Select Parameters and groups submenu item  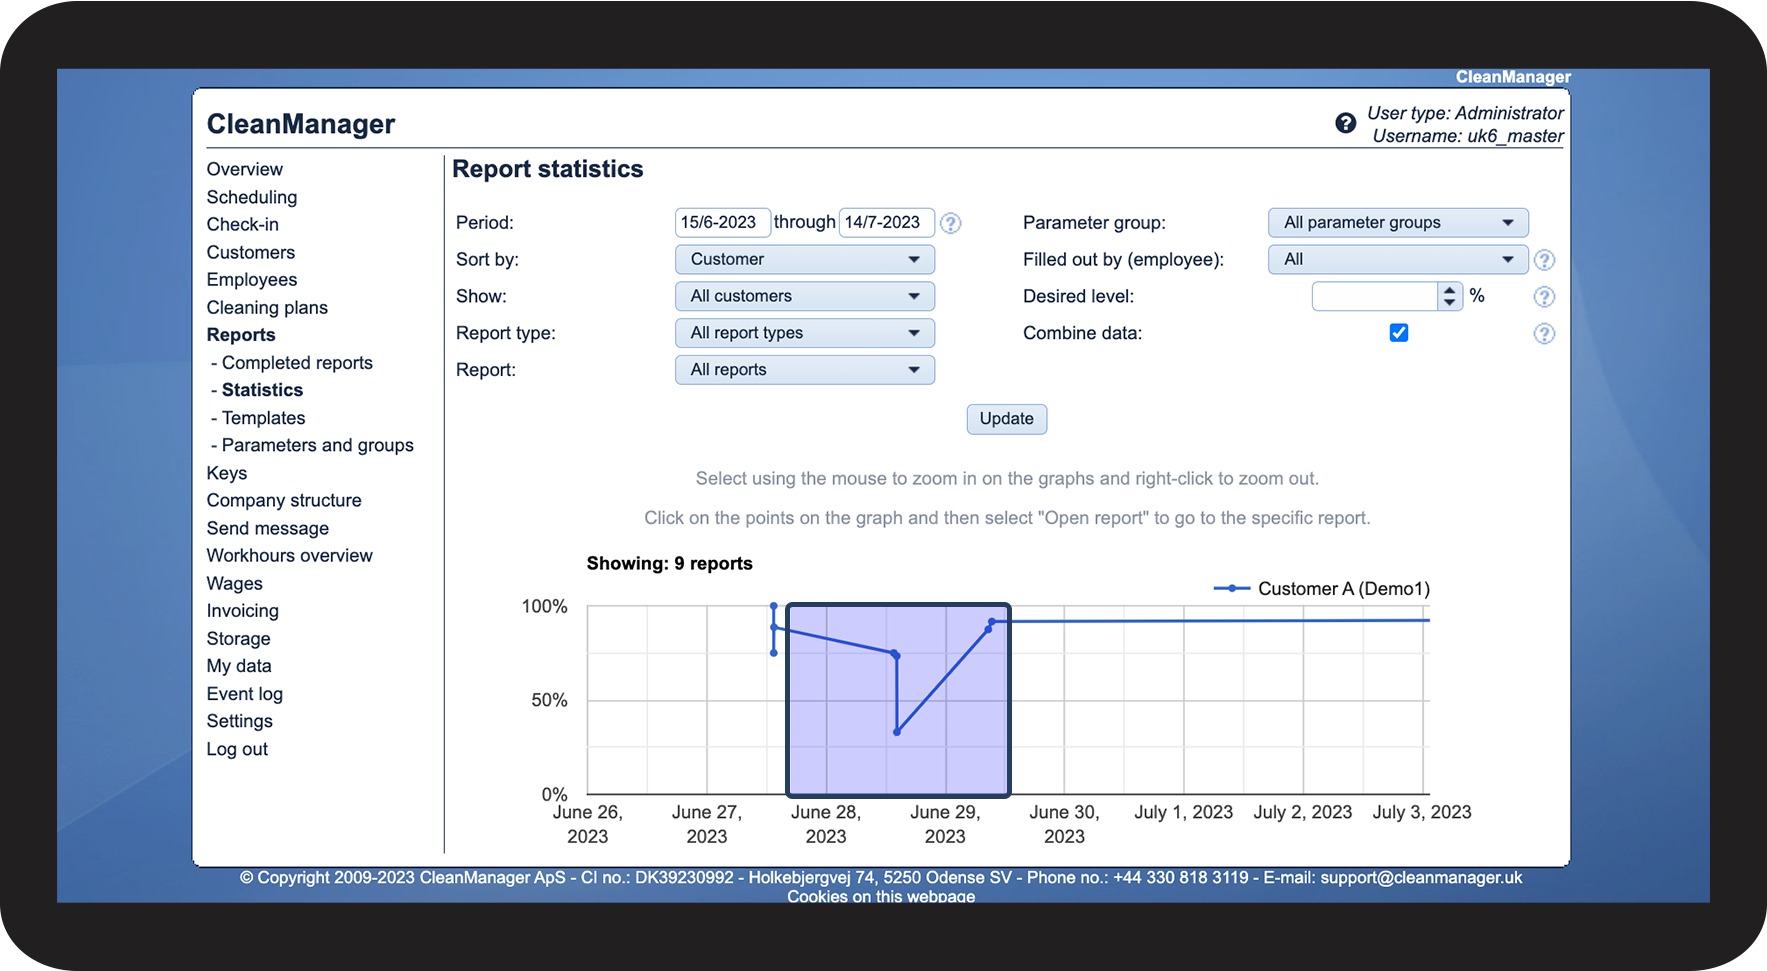click(317, 445)
